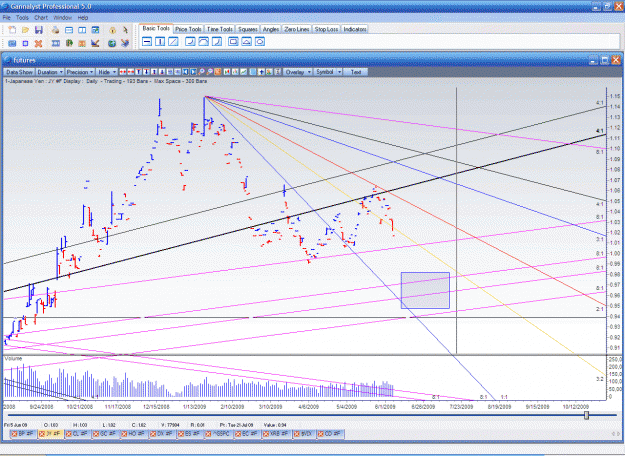Switch to the HO #F chart tab
Viewport: 625px width, 456px height.
(133, 434)
